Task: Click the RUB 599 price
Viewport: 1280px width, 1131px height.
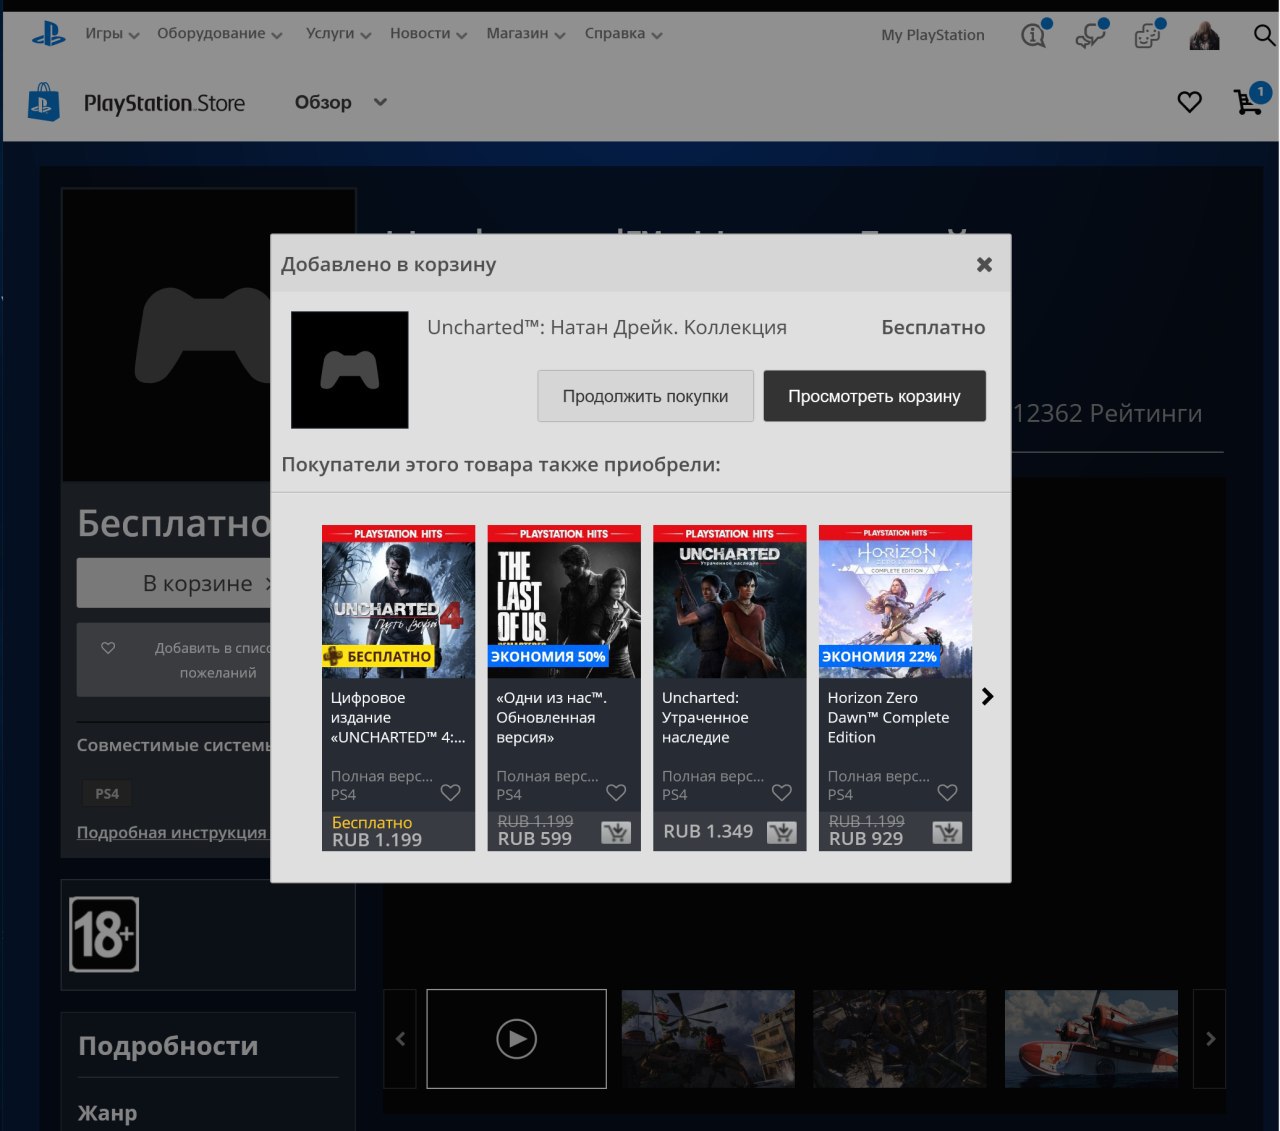Action: click(535, 839)
